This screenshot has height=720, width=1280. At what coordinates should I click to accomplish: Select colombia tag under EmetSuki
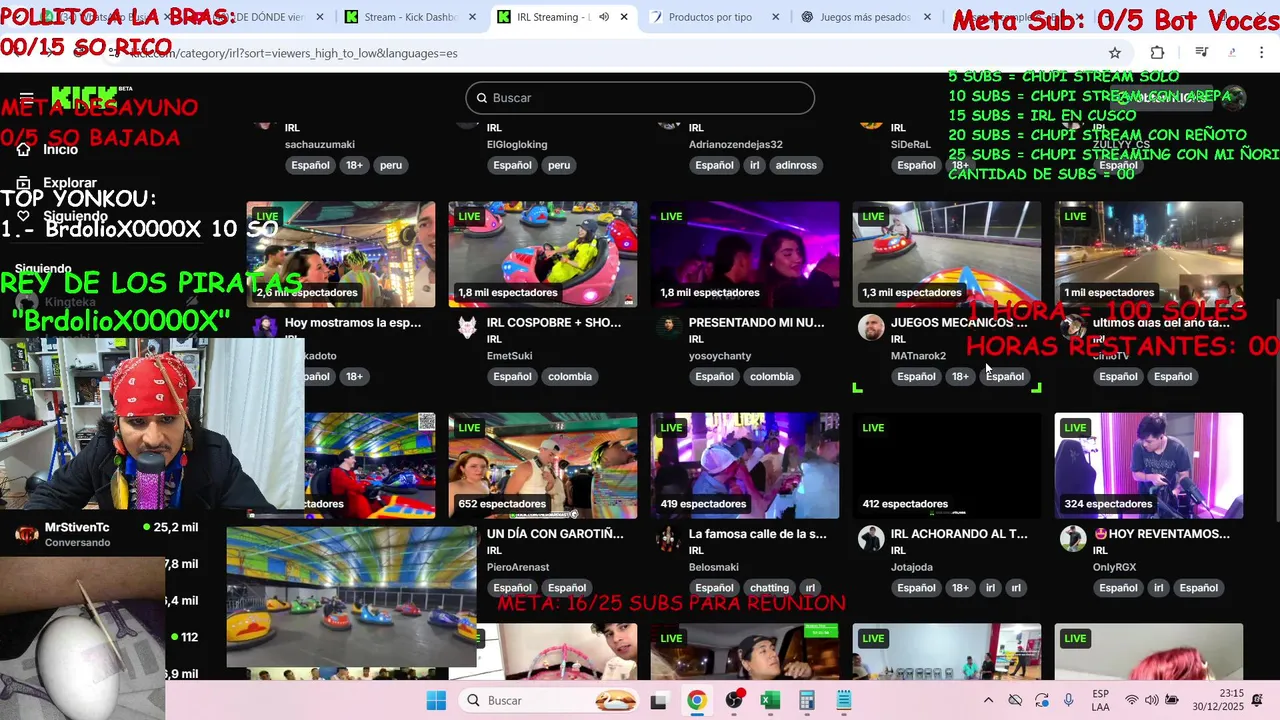[x=570, y=377]
